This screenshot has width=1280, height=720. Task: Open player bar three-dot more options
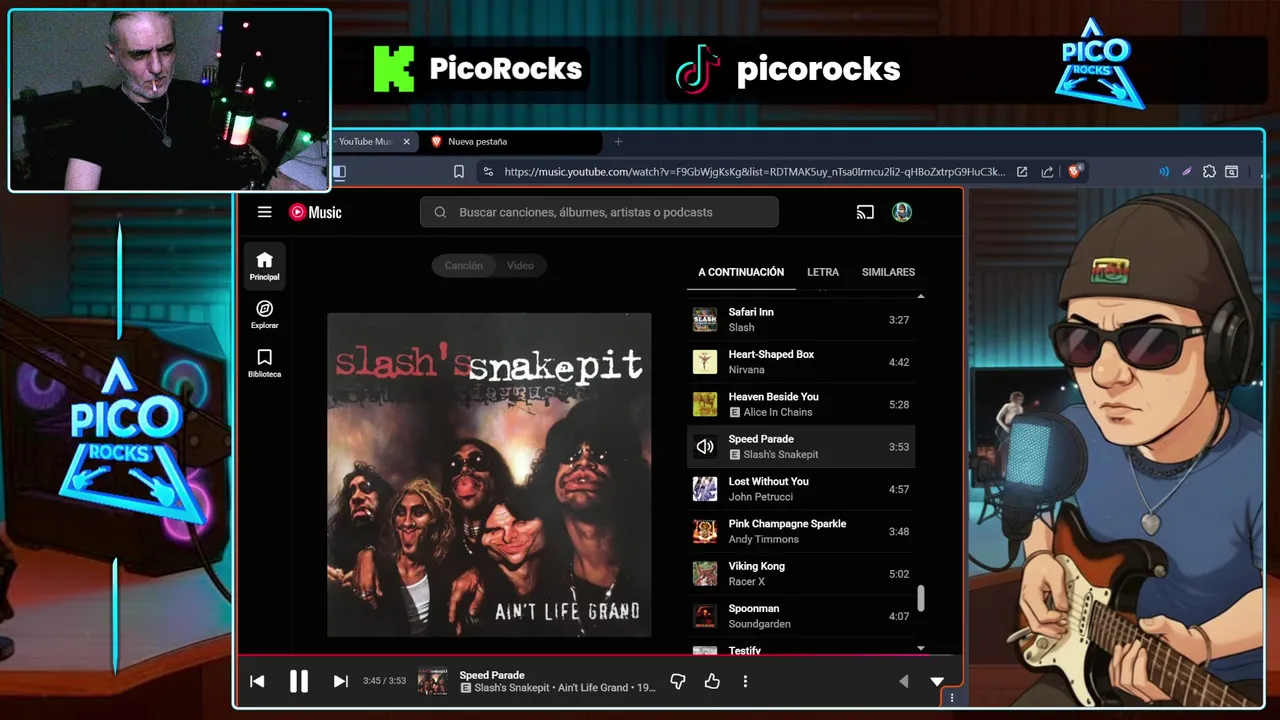pos(745,681)
